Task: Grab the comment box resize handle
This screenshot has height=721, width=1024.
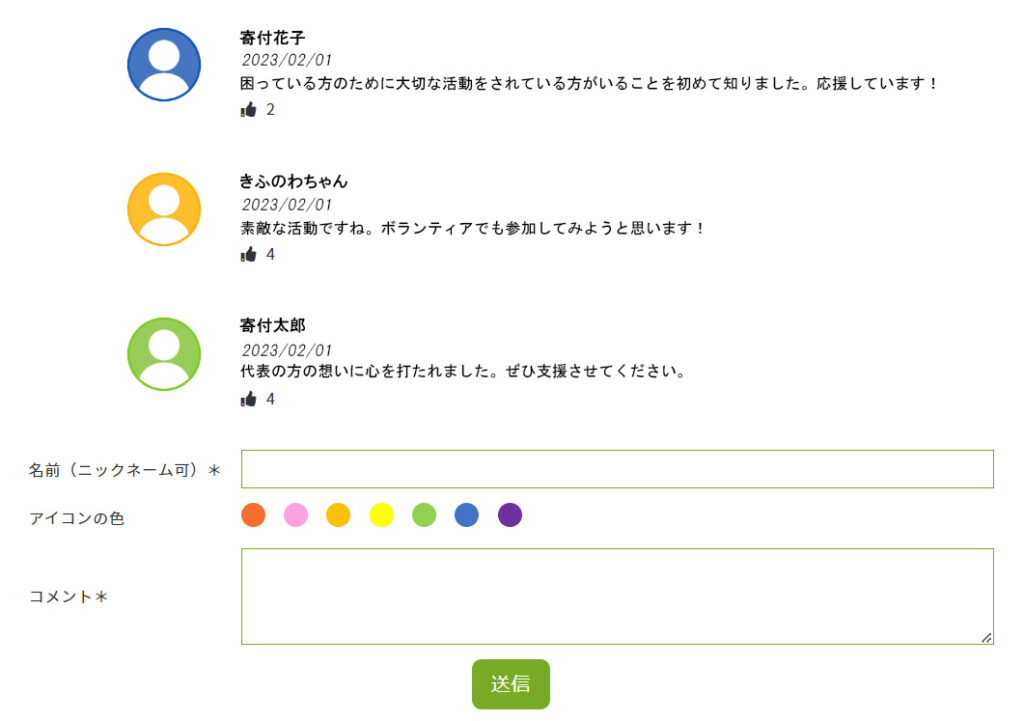Action: click(x=986, y=637)
